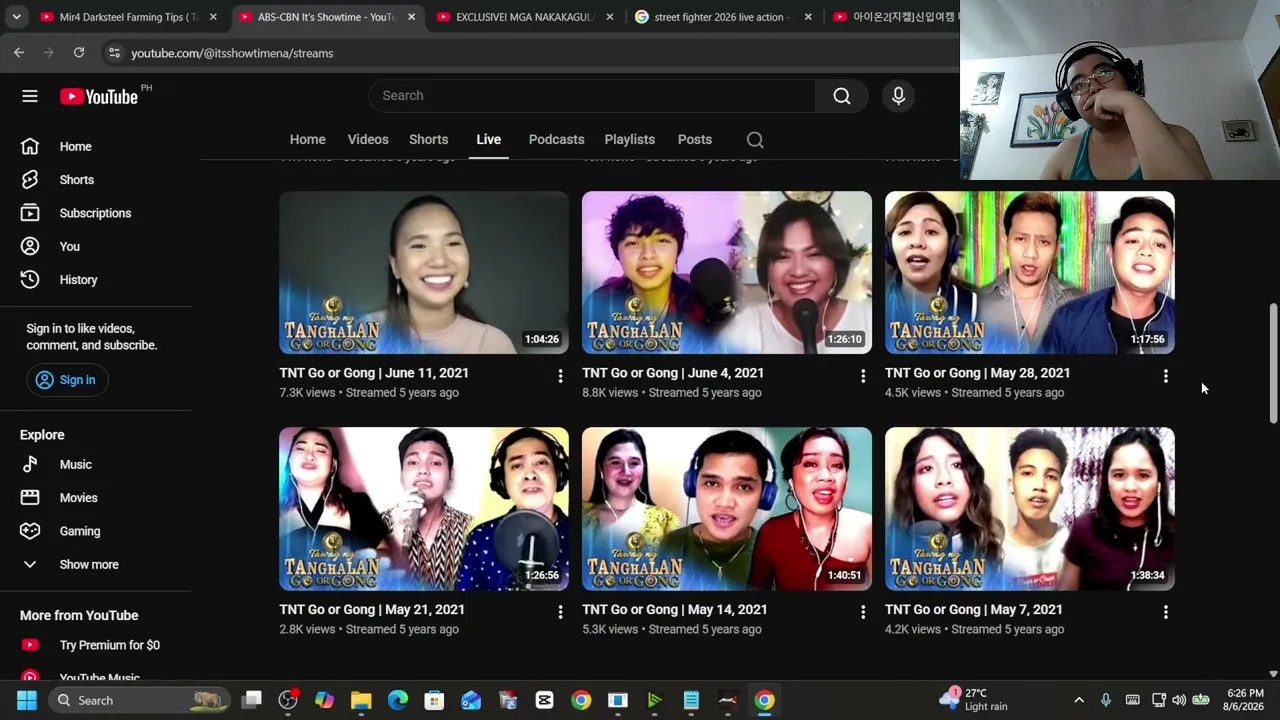
Task: Switch to the channel Videos tab
Action: pos(368,140)
